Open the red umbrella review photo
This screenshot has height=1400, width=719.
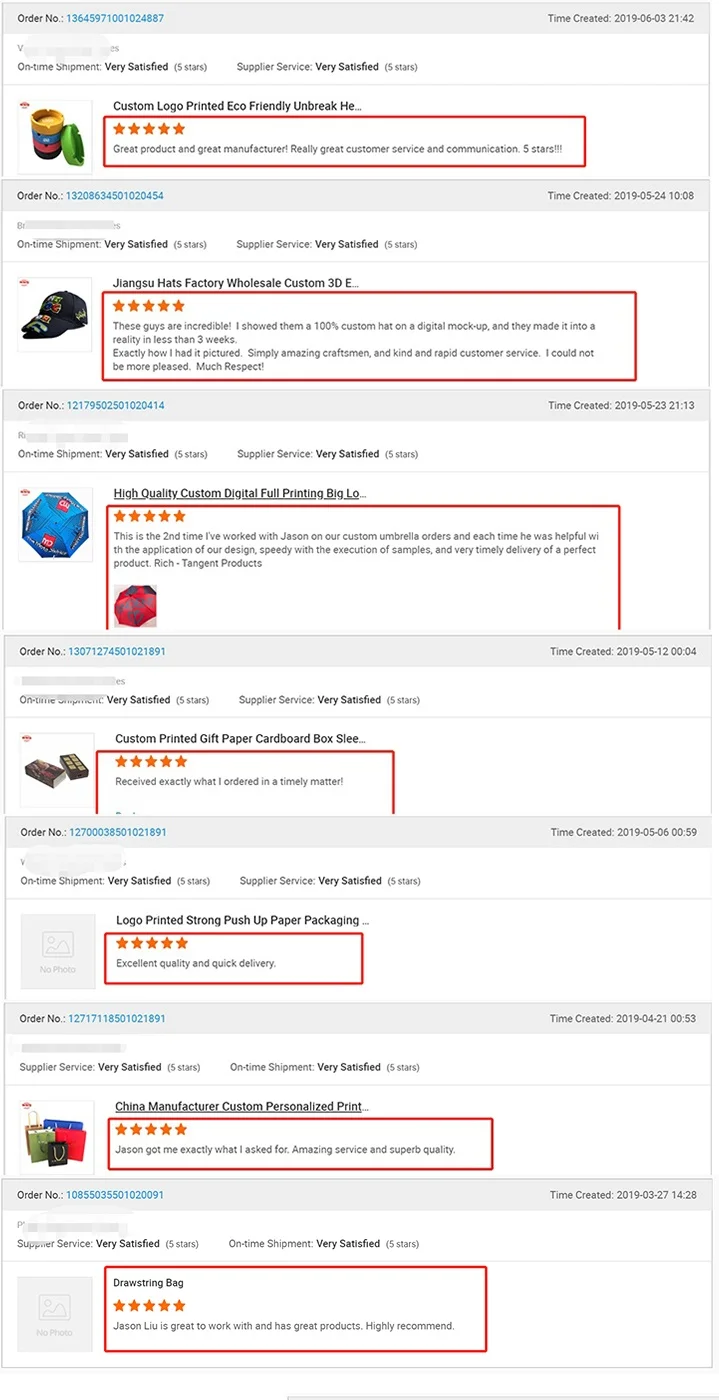tap(135, 606)
